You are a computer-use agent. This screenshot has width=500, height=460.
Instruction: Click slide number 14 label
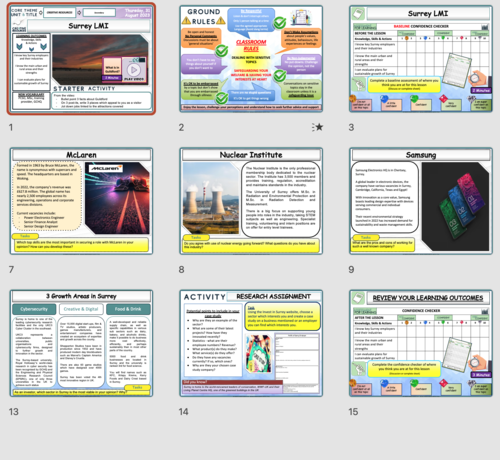click(184, 412)
